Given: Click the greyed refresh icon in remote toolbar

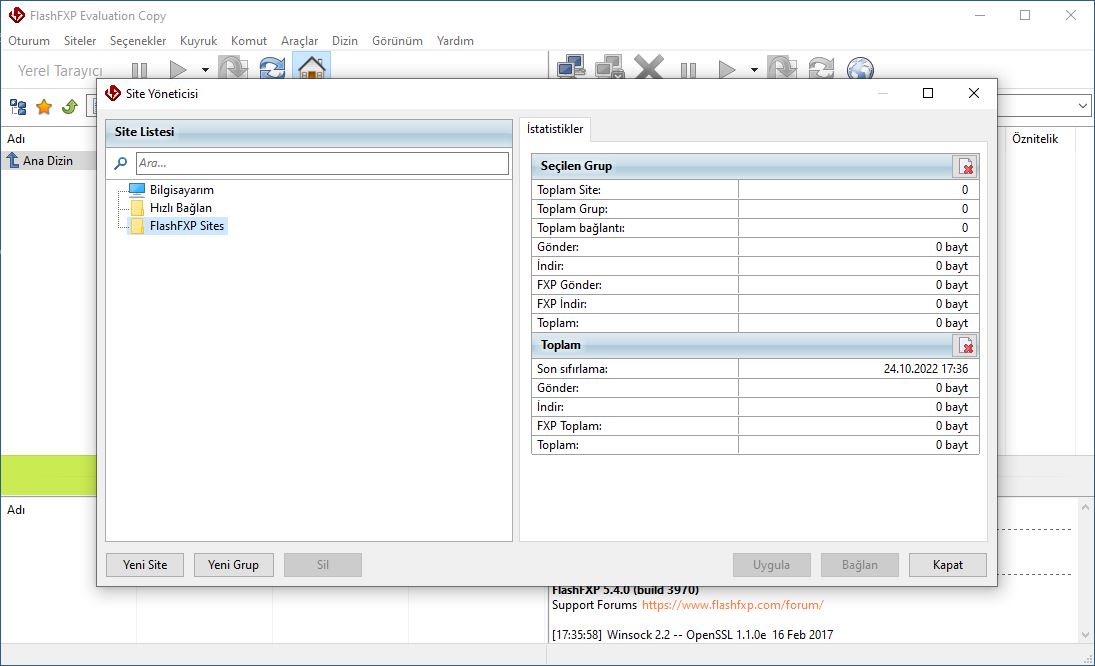Looking at the screenshot, I should [821, 68].
